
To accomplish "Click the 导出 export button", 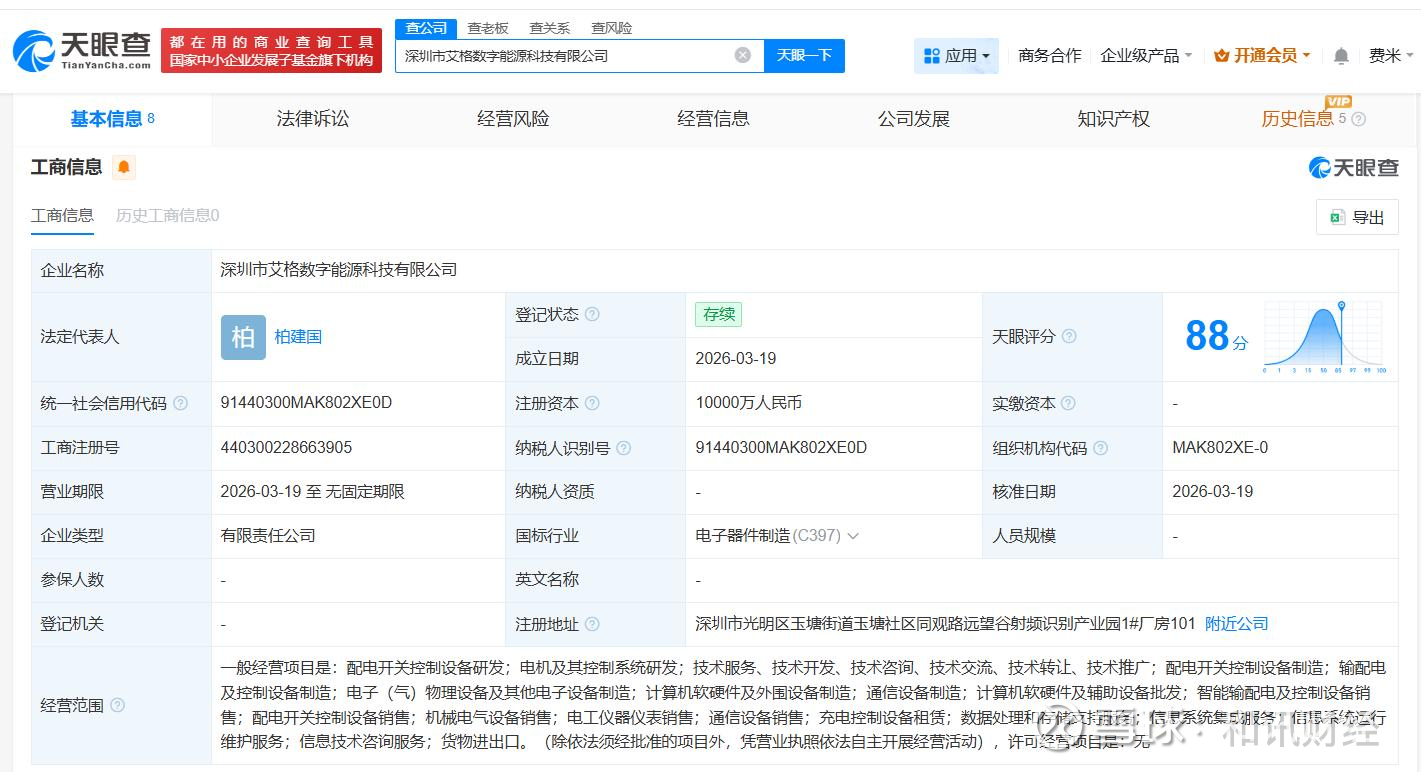I will coord(1357,217).
